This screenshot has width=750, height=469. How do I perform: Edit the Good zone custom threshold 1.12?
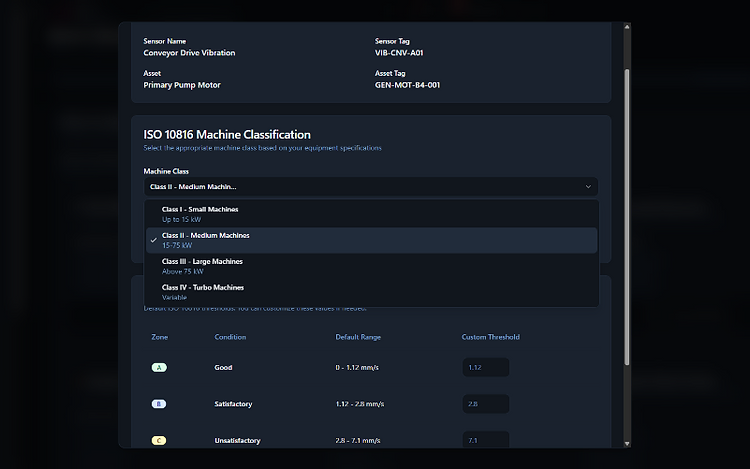click(x=485, y=367)
